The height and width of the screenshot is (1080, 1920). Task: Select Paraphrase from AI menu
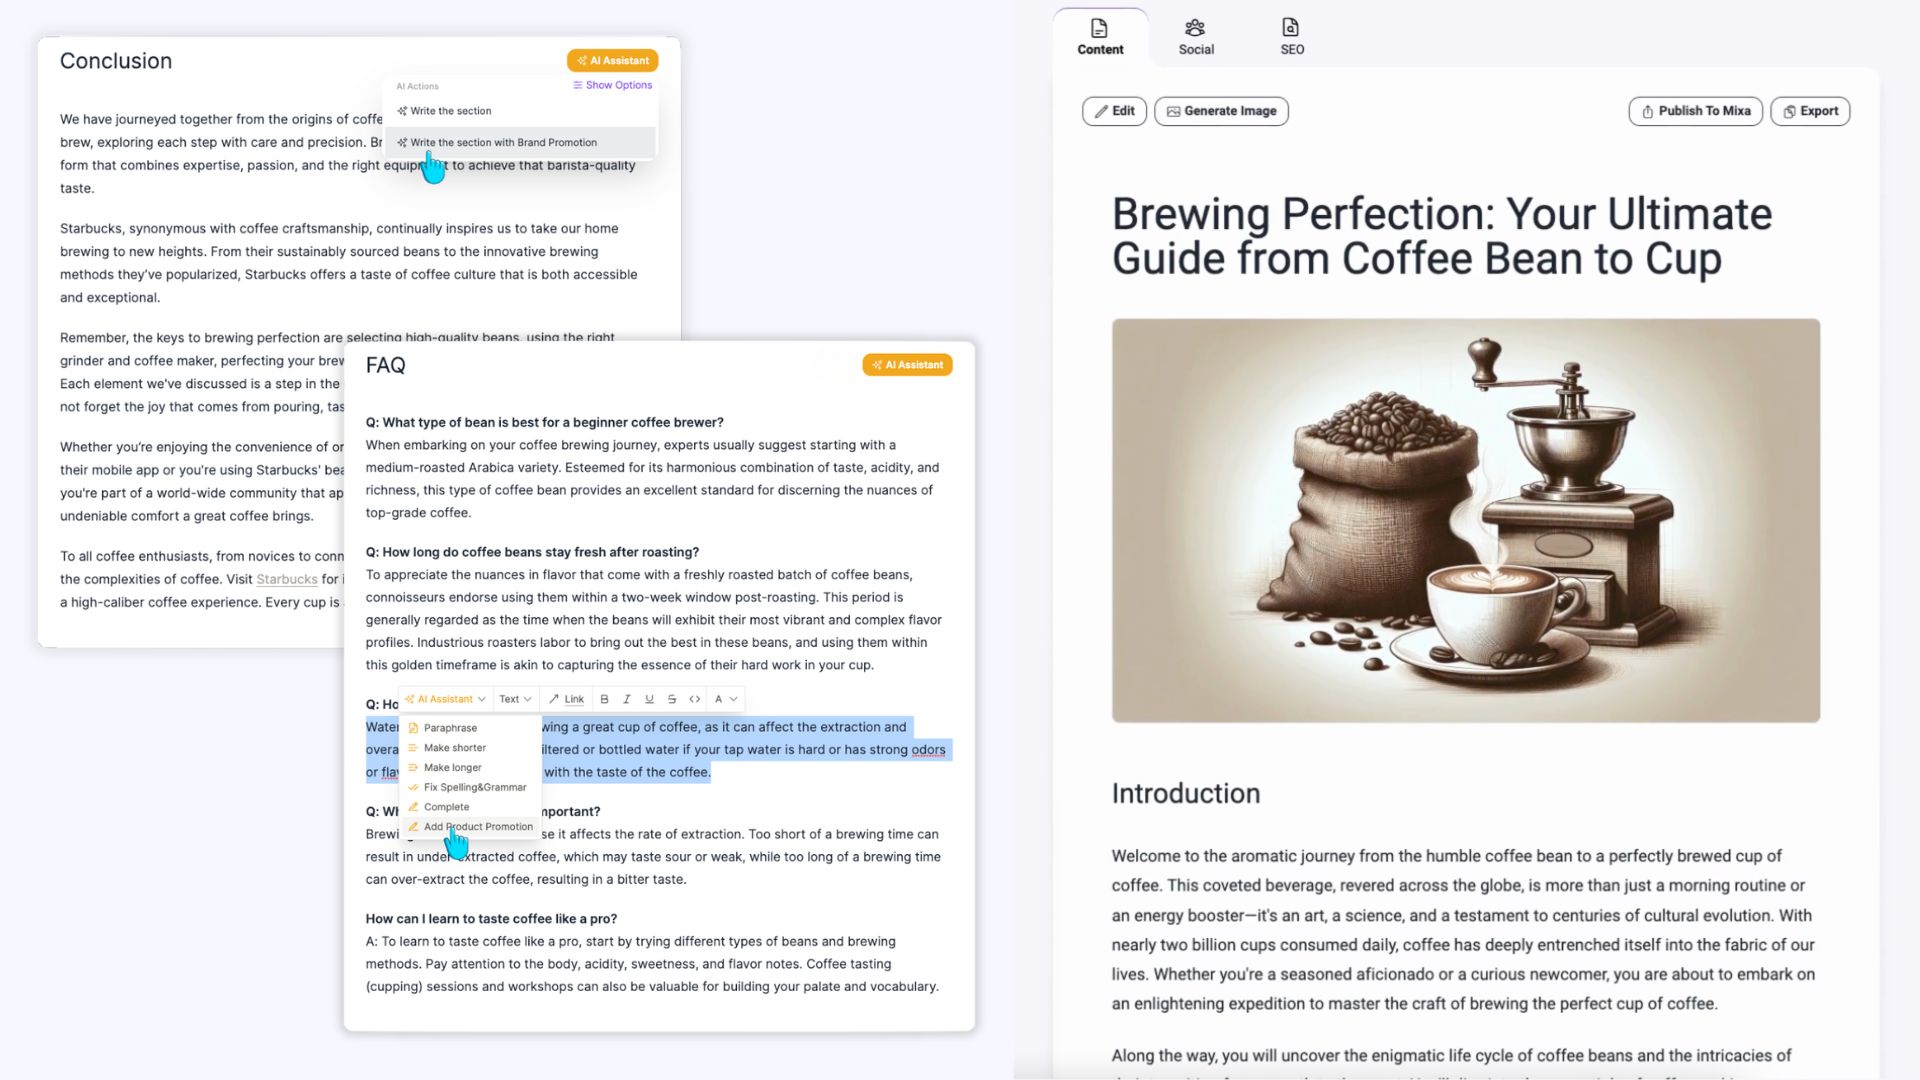click(x=450, y=728)
